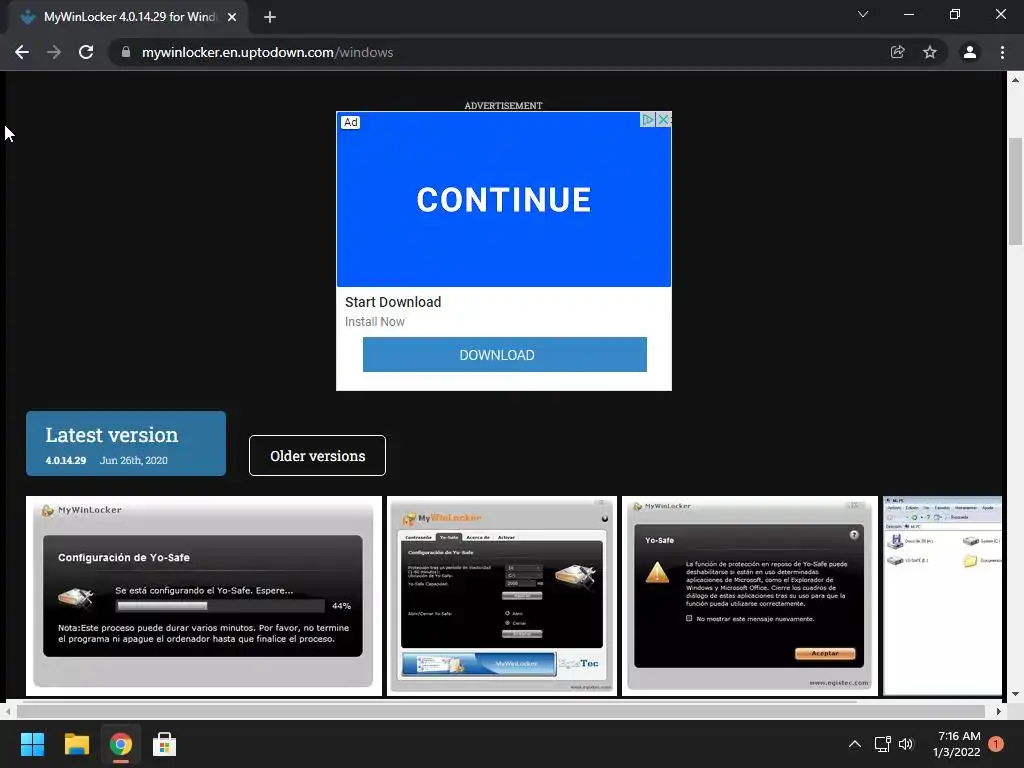The height and width of the screenshot is (768, 1024).
Task: Click the Install Now ad text
Action: tap(375, 321)
